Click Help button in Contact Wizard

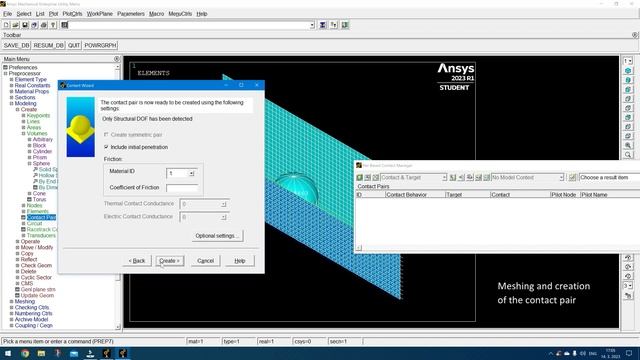pyautogui.click(x=240, y=261)
